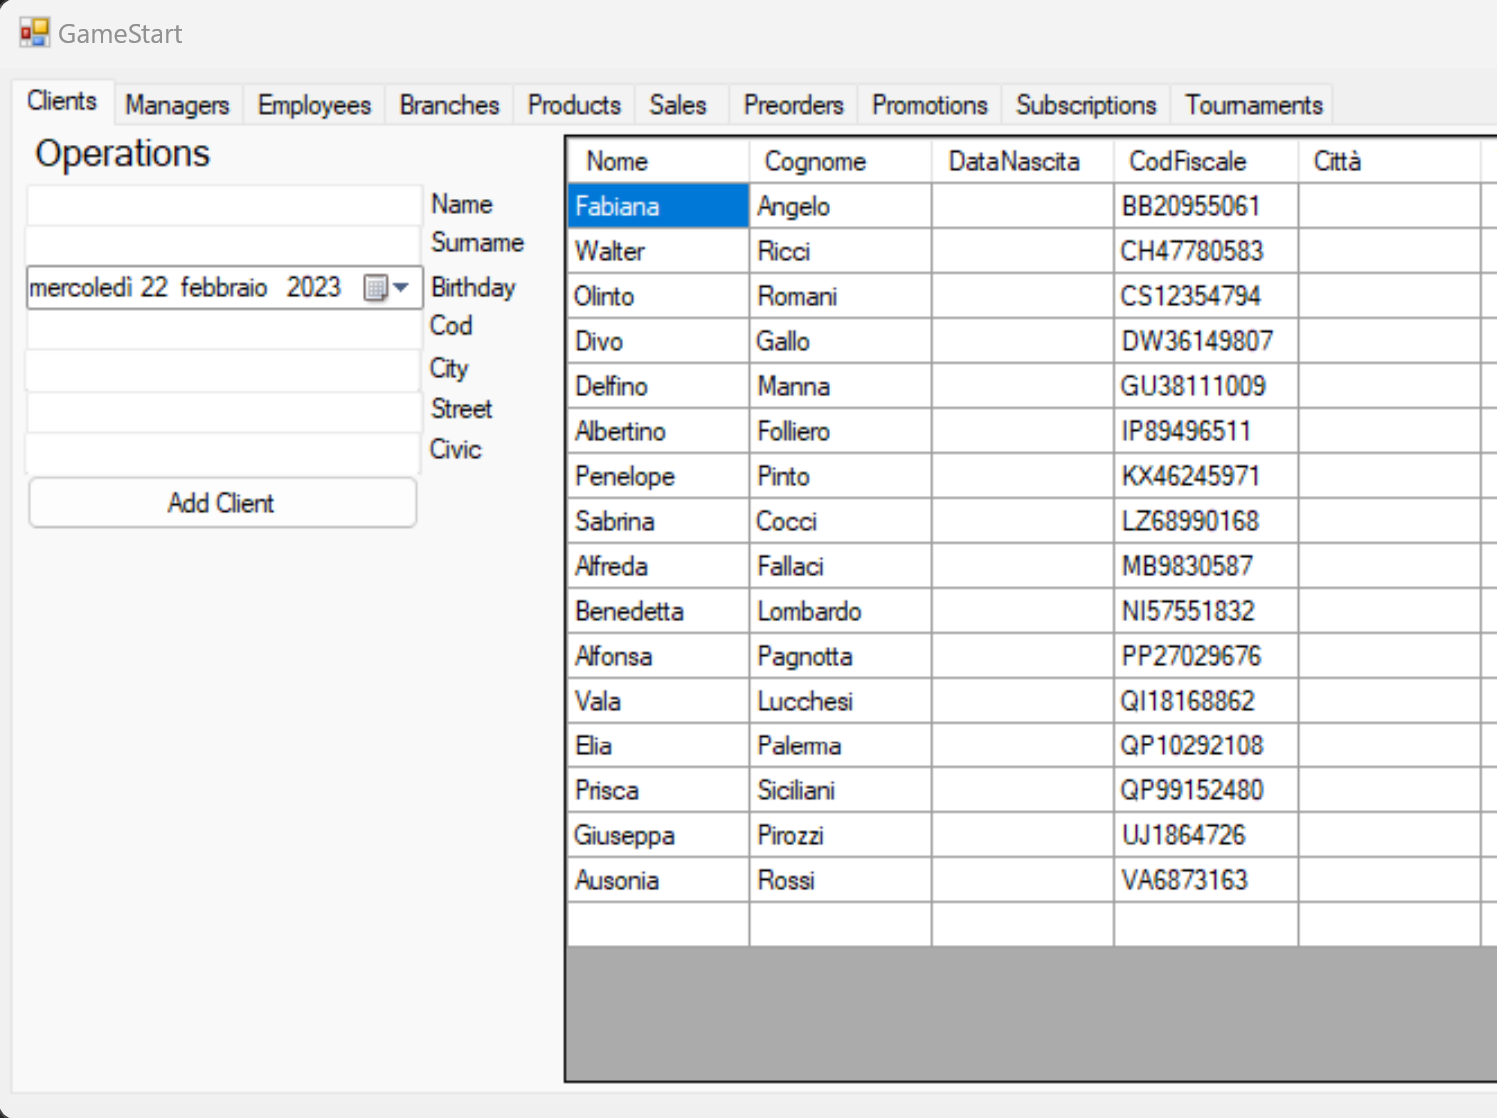This screenshot has height=1118, width=1497.
Task: Click the cell with code QP99152480
Action: 1205,790
